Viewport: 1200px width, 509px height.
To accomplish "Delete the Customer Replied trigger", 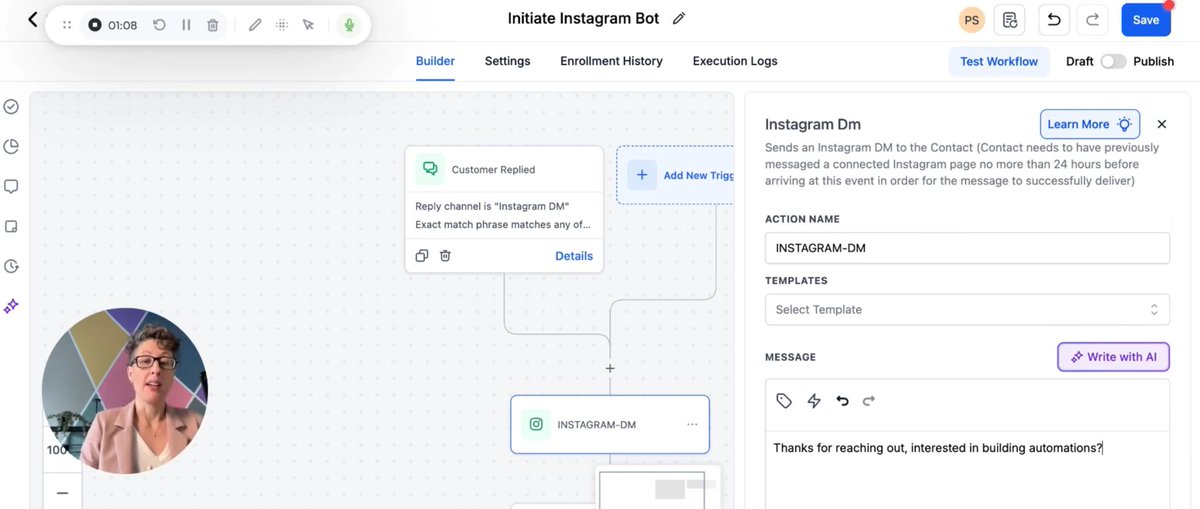I will point(445,256).
